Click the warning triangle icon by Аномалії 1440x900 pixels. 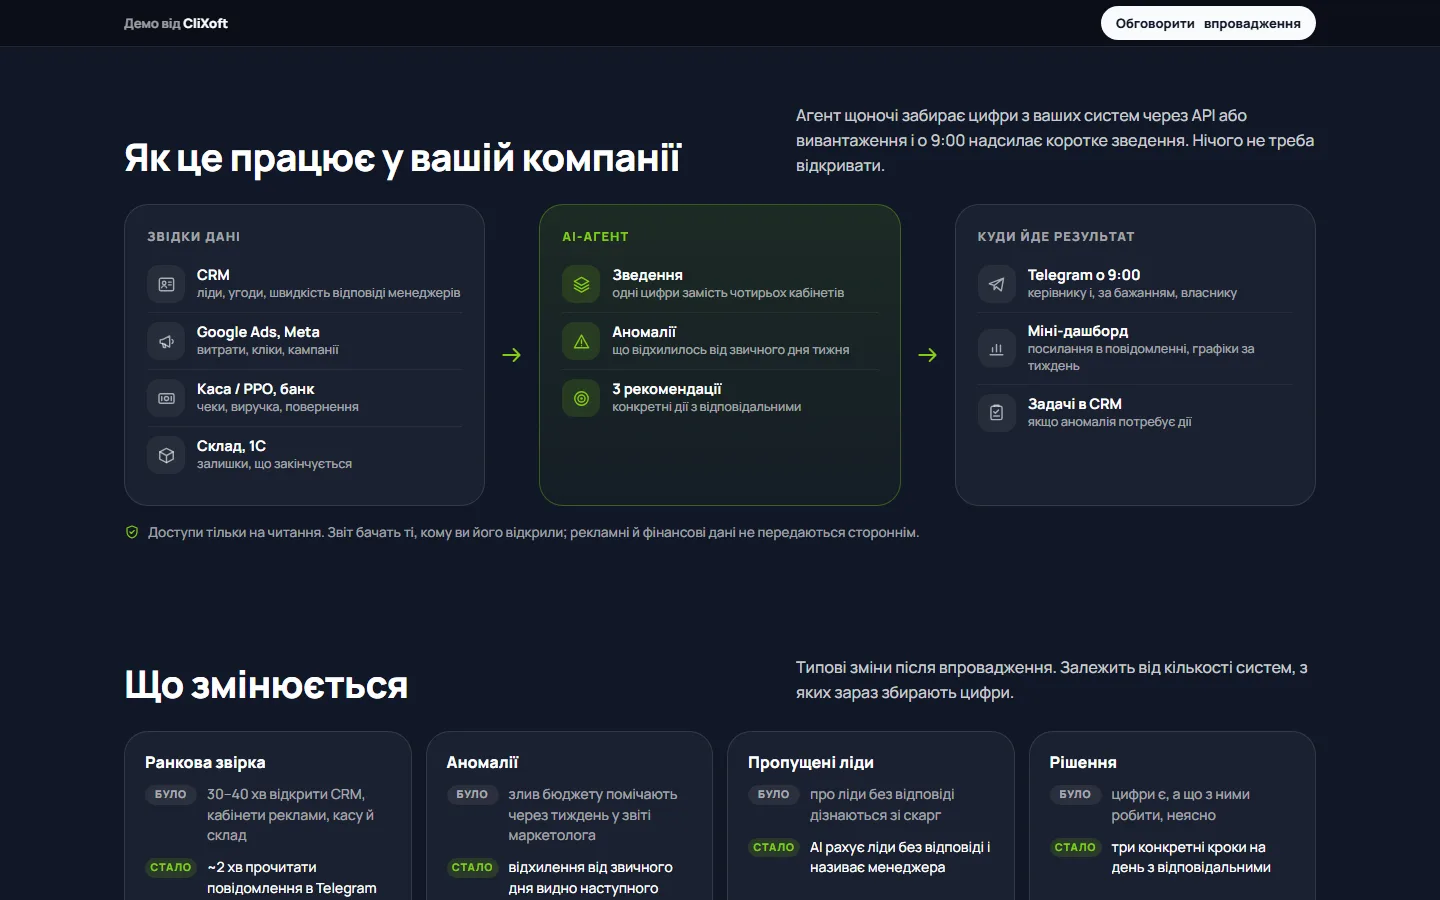click(x=581, y=341)
